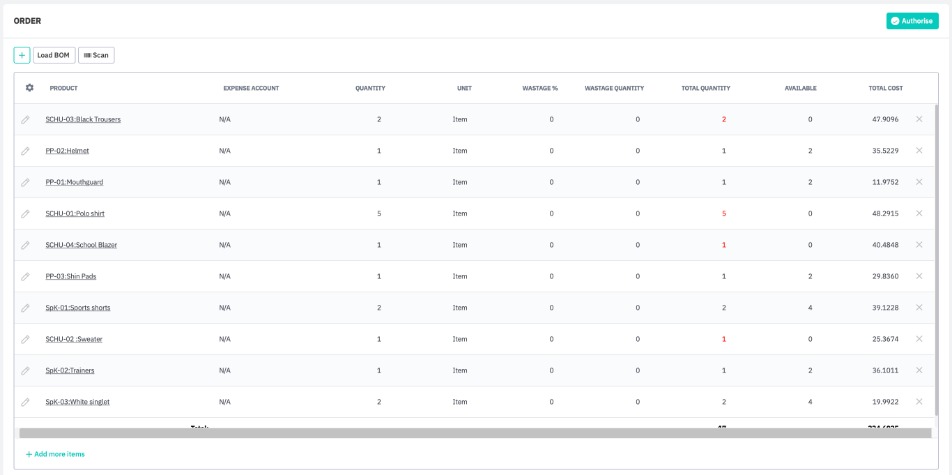
Task: Remove the Shin Pads row with X
Action: [x=919, y=276]
